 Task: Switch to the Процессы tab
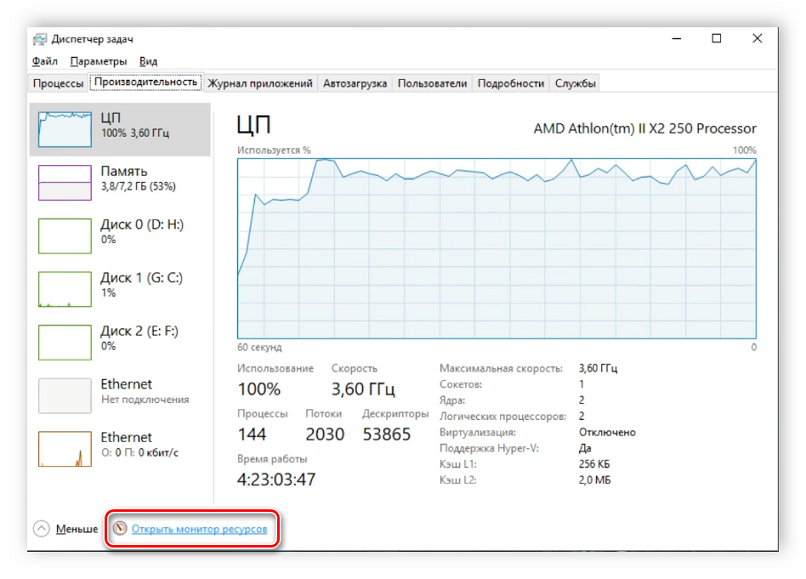57,84
